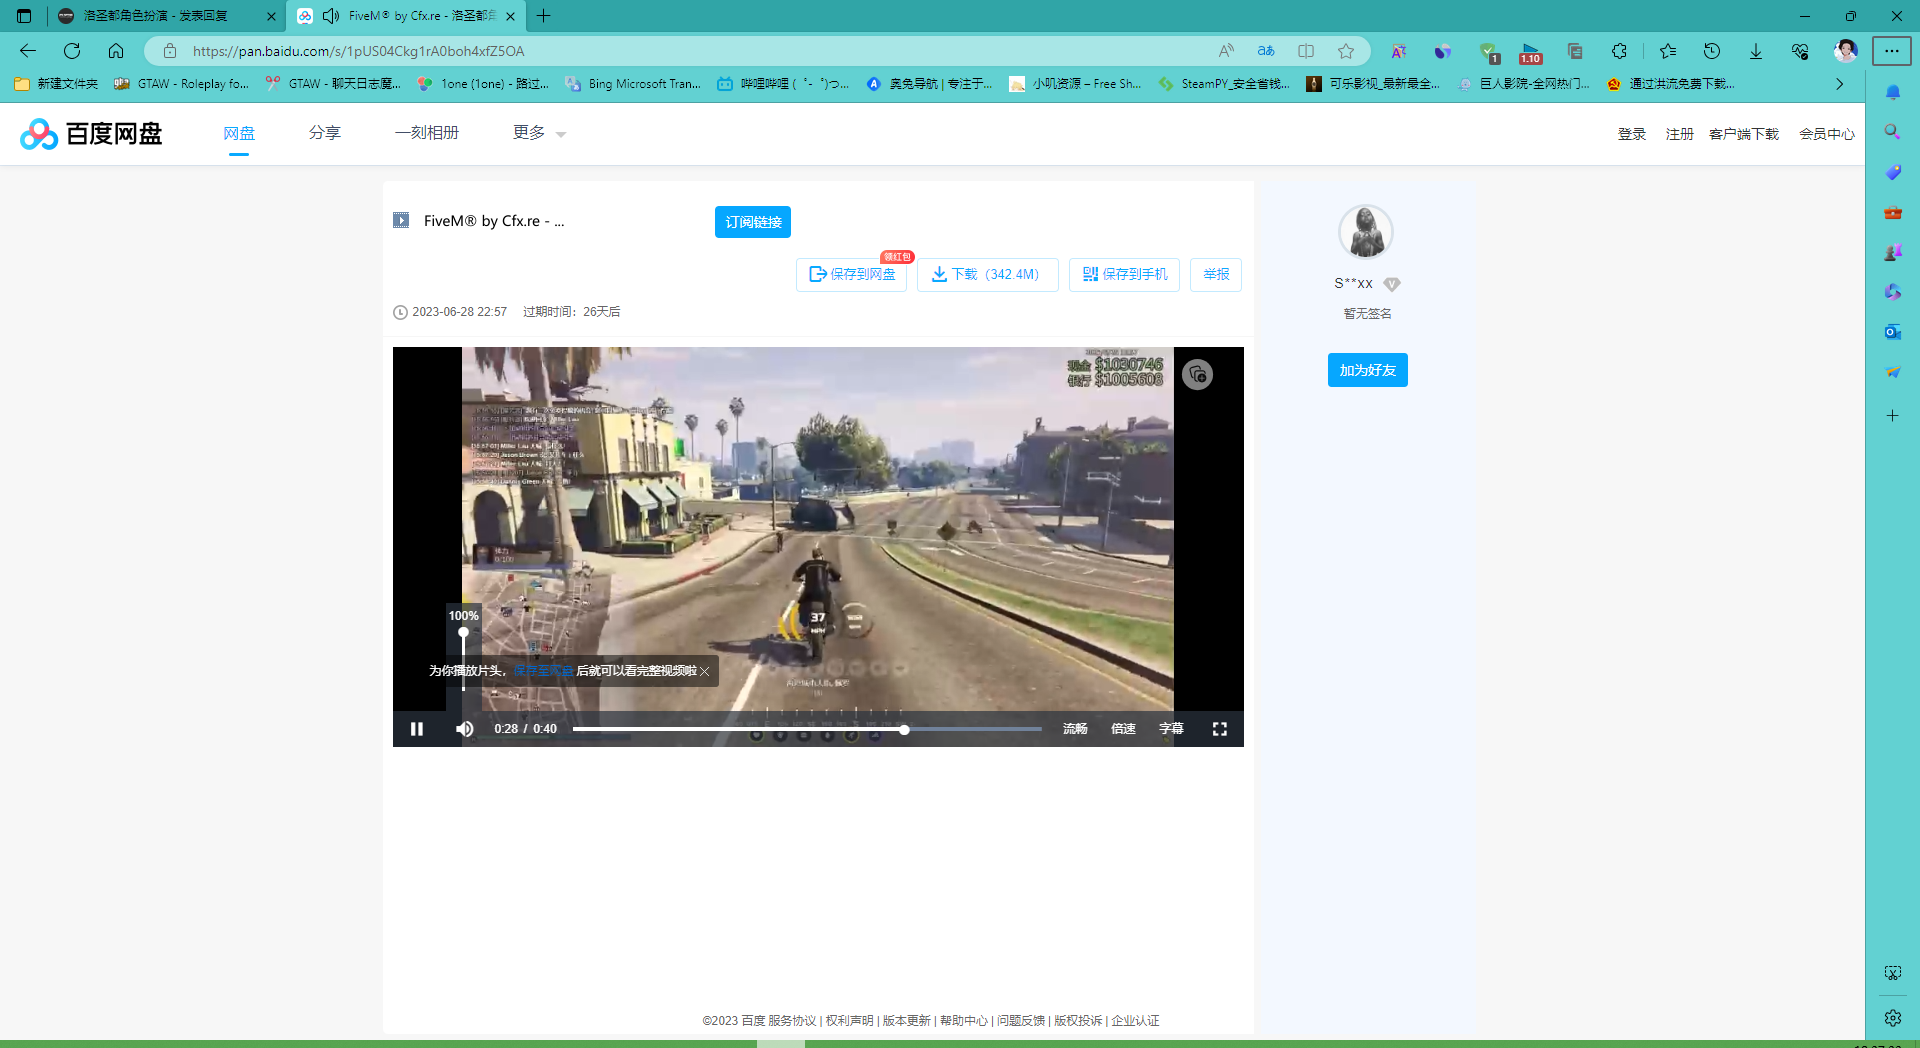Click the video file type icon

[401, 221]
